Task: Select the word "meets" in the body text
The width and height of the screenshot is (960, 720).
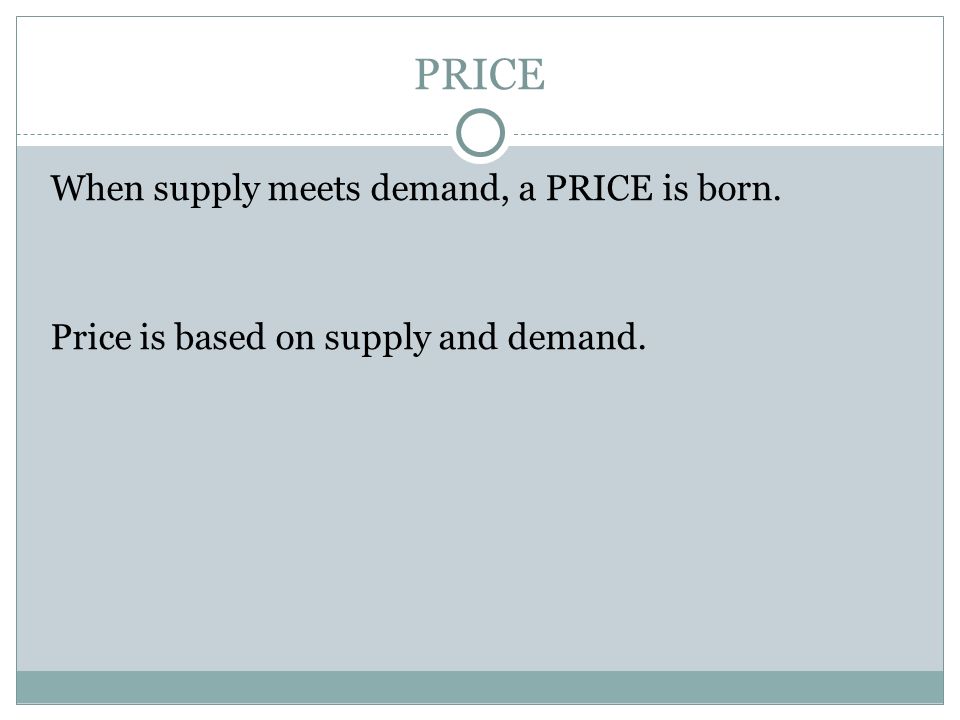Action: [314, 187]
